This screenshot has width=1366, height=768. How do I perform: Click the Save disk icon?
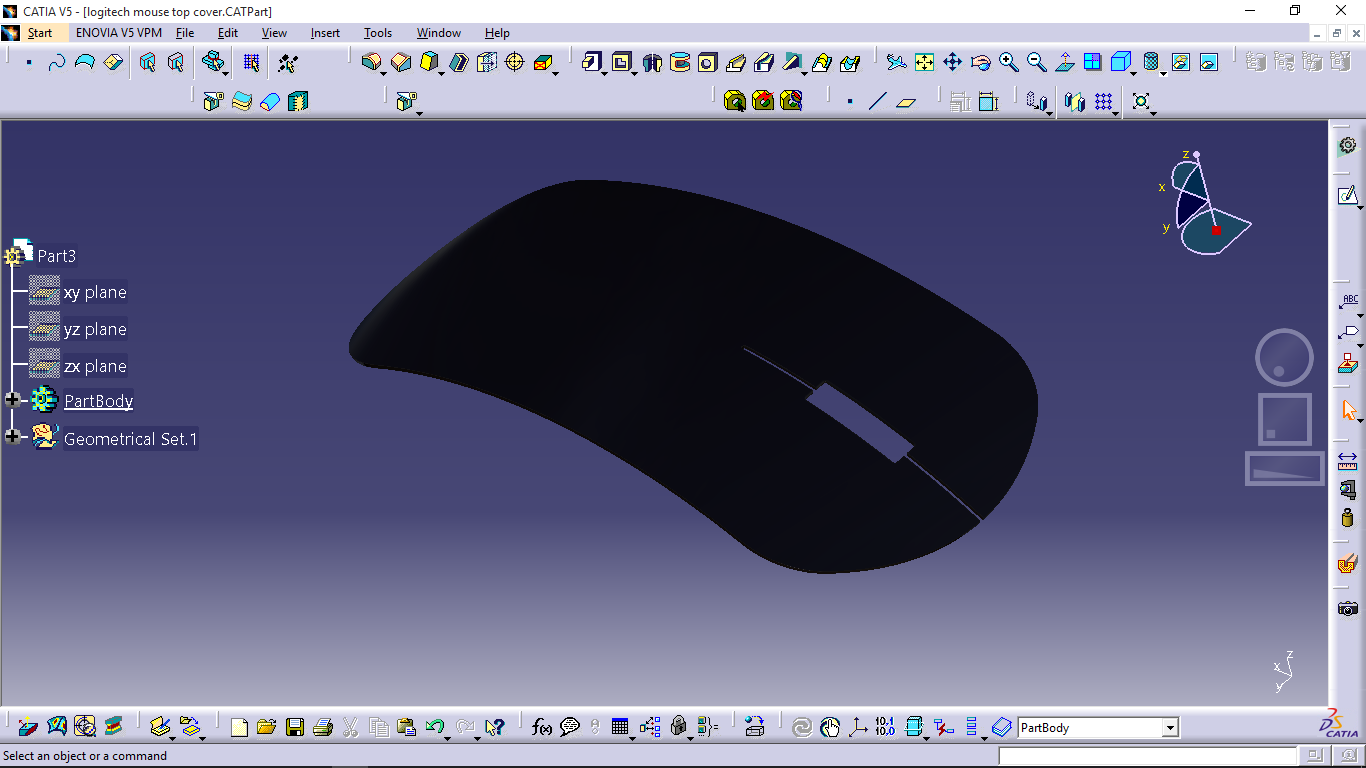coord(295,727)
